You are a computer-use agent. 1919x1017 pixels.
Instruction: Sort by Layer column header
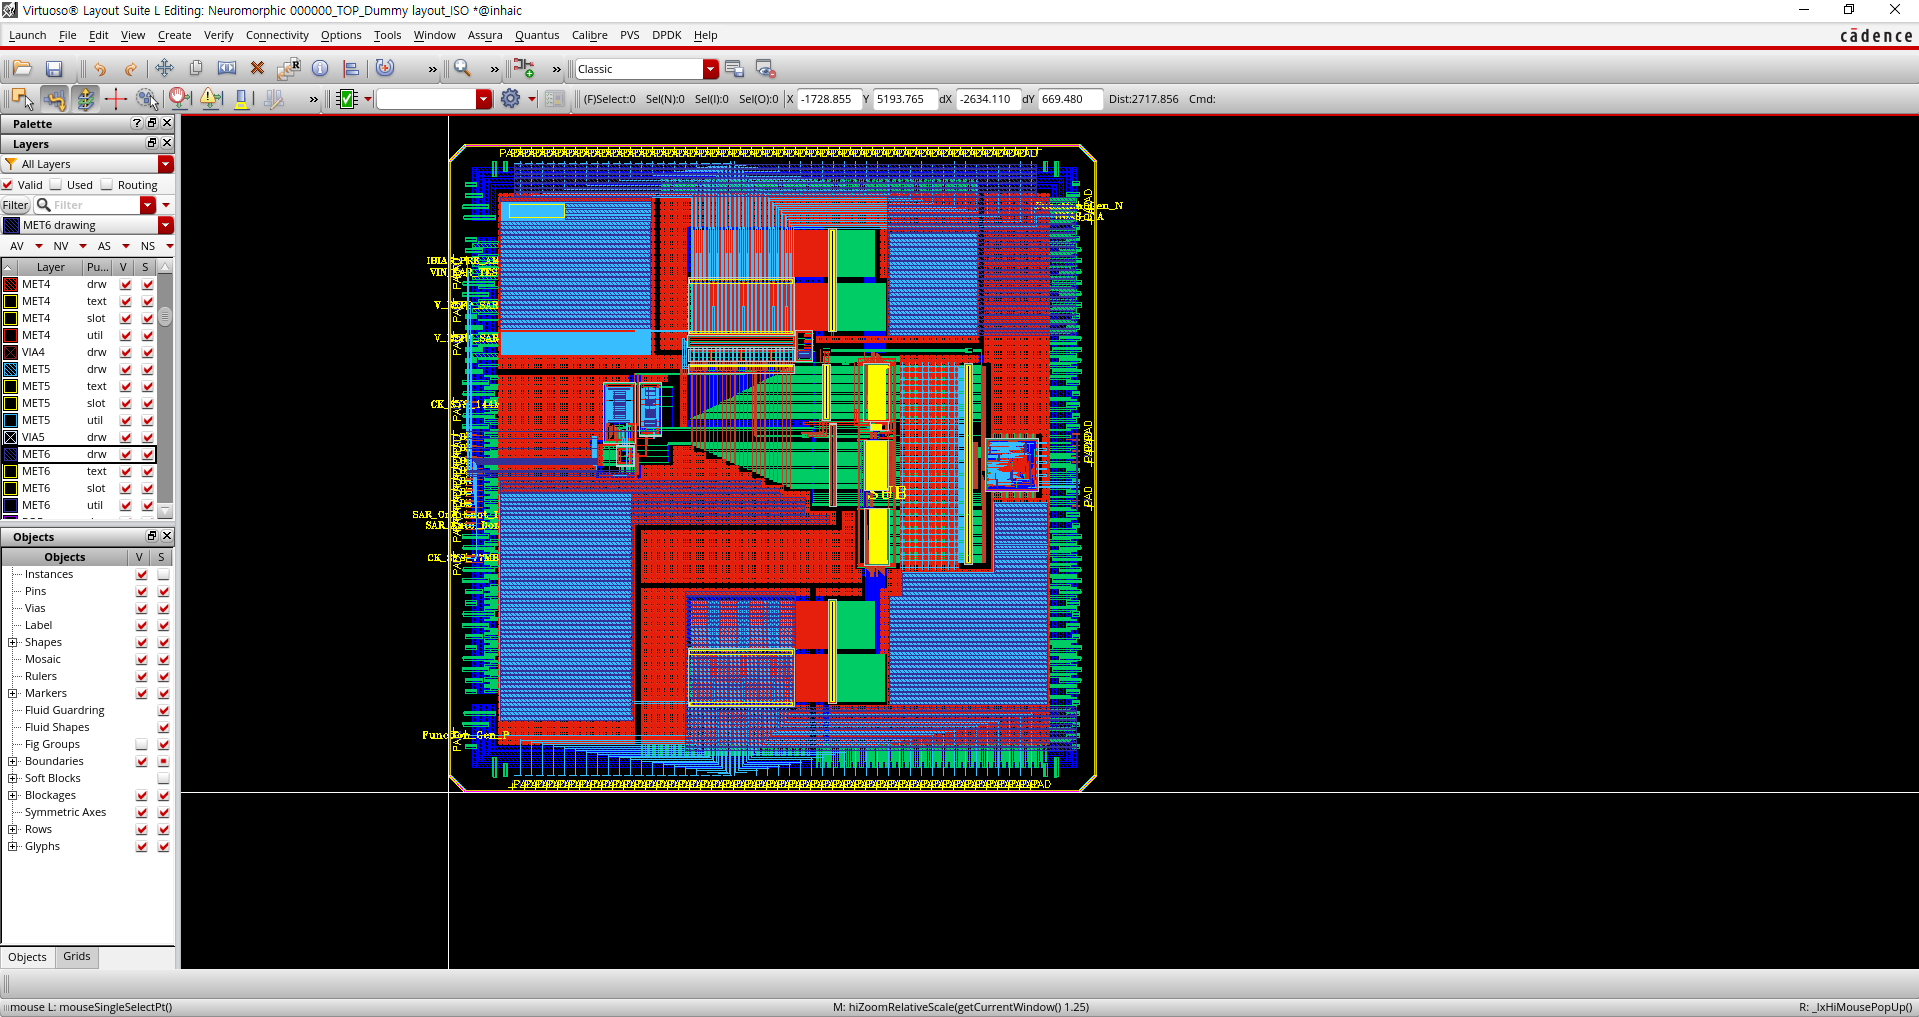[x=50, y=267]
